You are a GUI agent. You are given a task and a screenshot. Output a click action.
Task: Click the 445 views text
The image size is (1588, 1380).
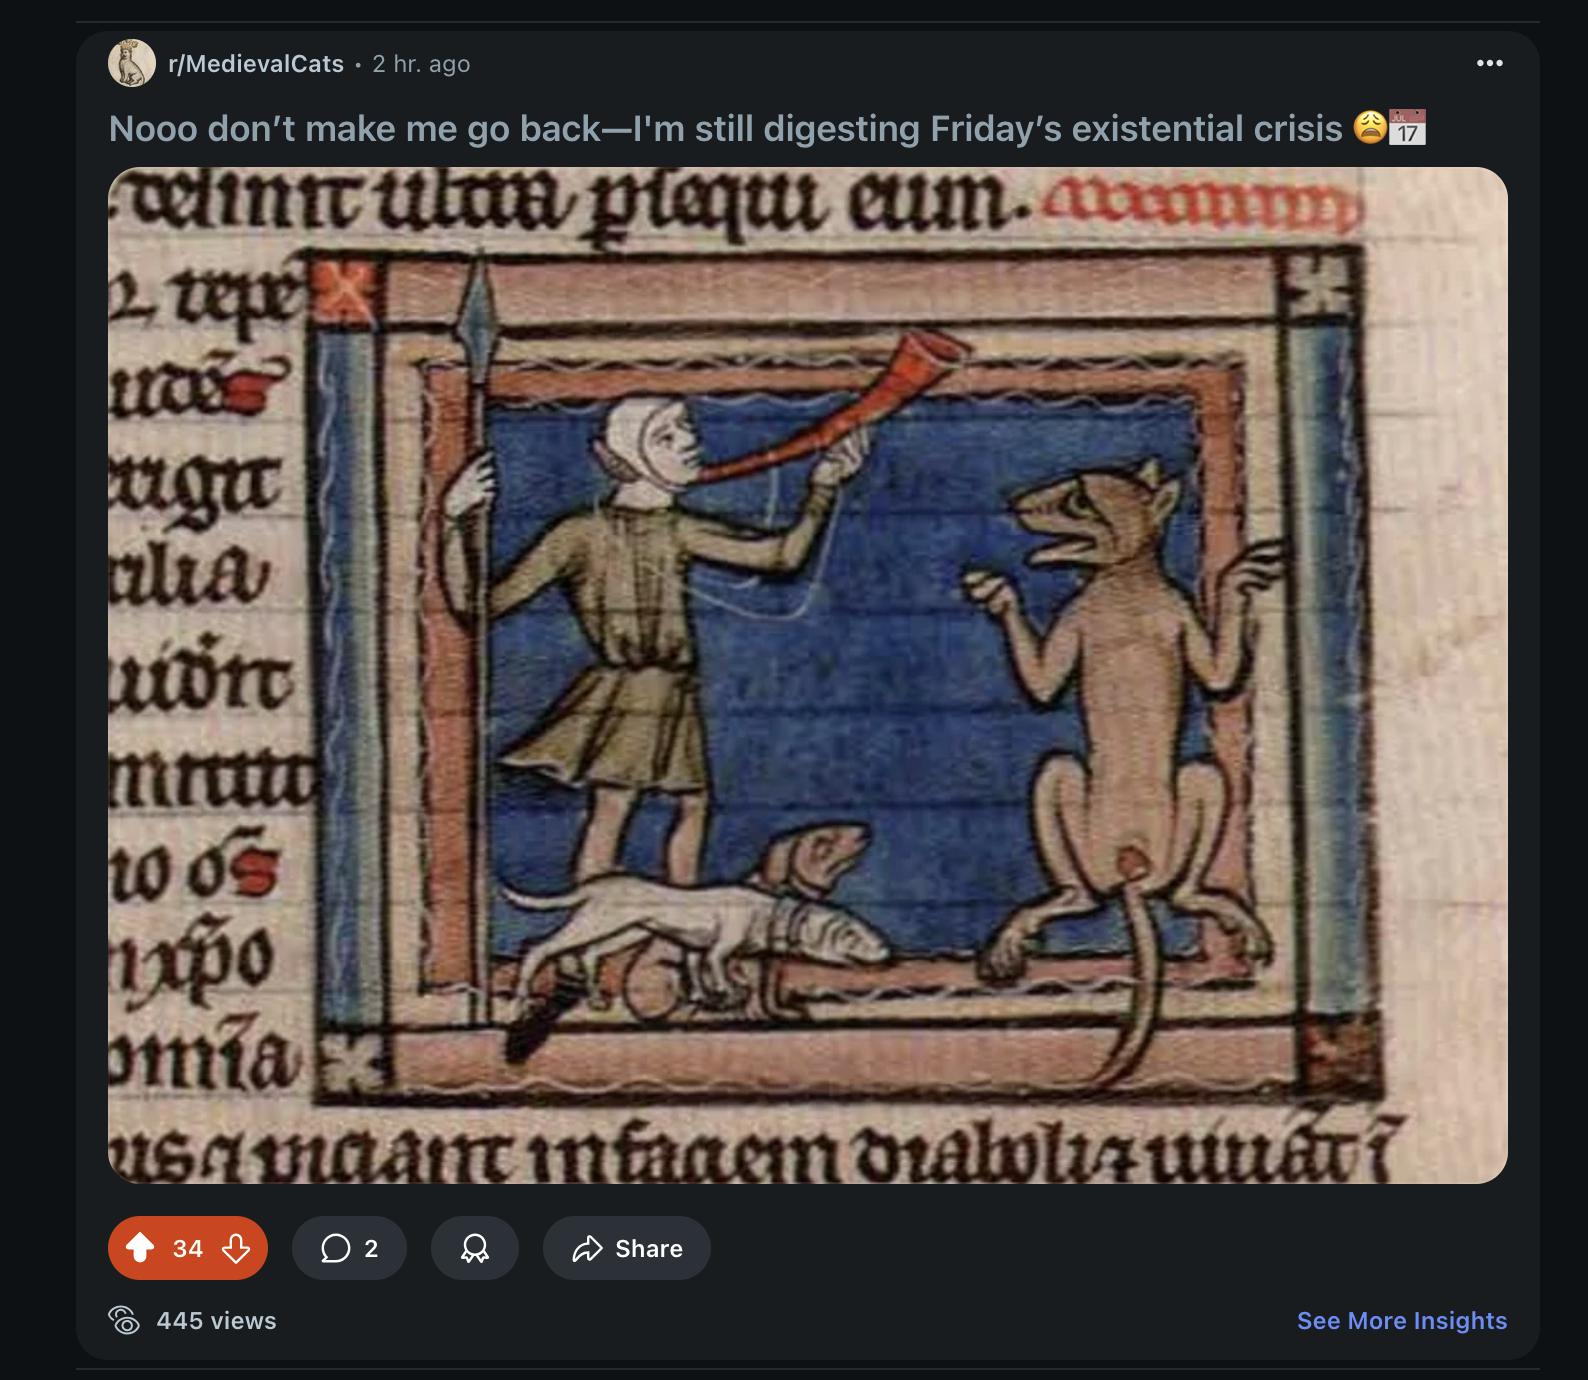(216, 1321)
